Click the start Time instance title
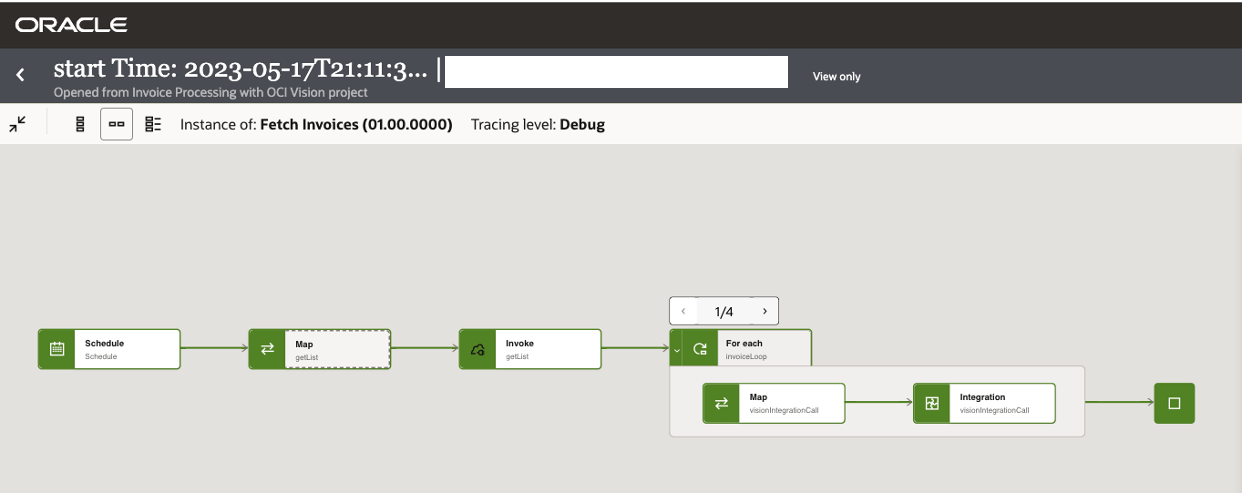This screenshot has width=1242, height=496. (x=240, y=70)
